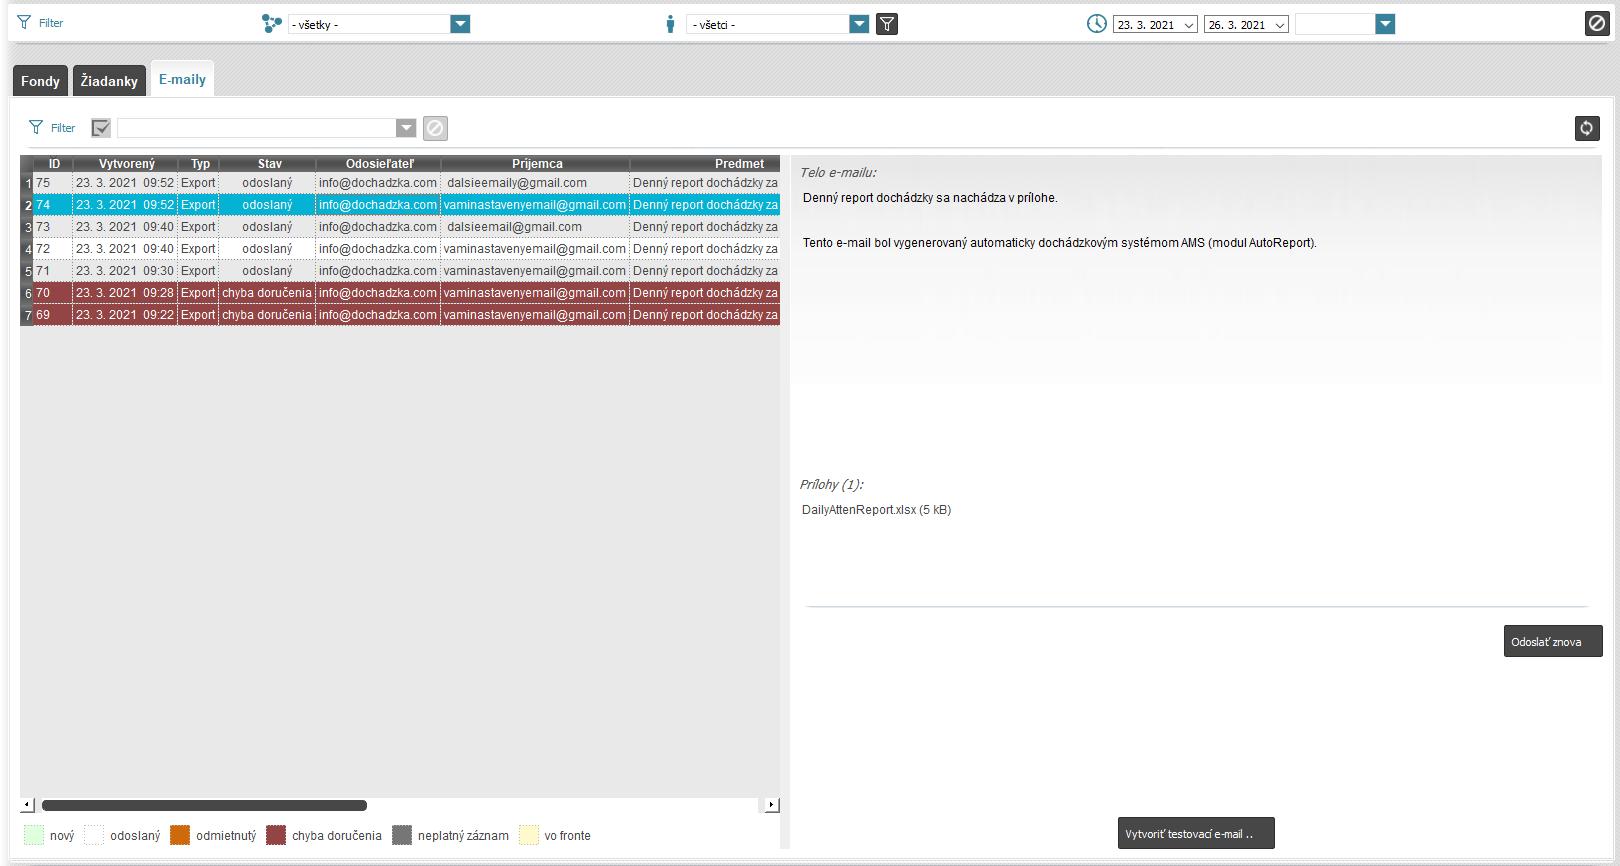Apply the employee filter funnel button

[886, 24]
